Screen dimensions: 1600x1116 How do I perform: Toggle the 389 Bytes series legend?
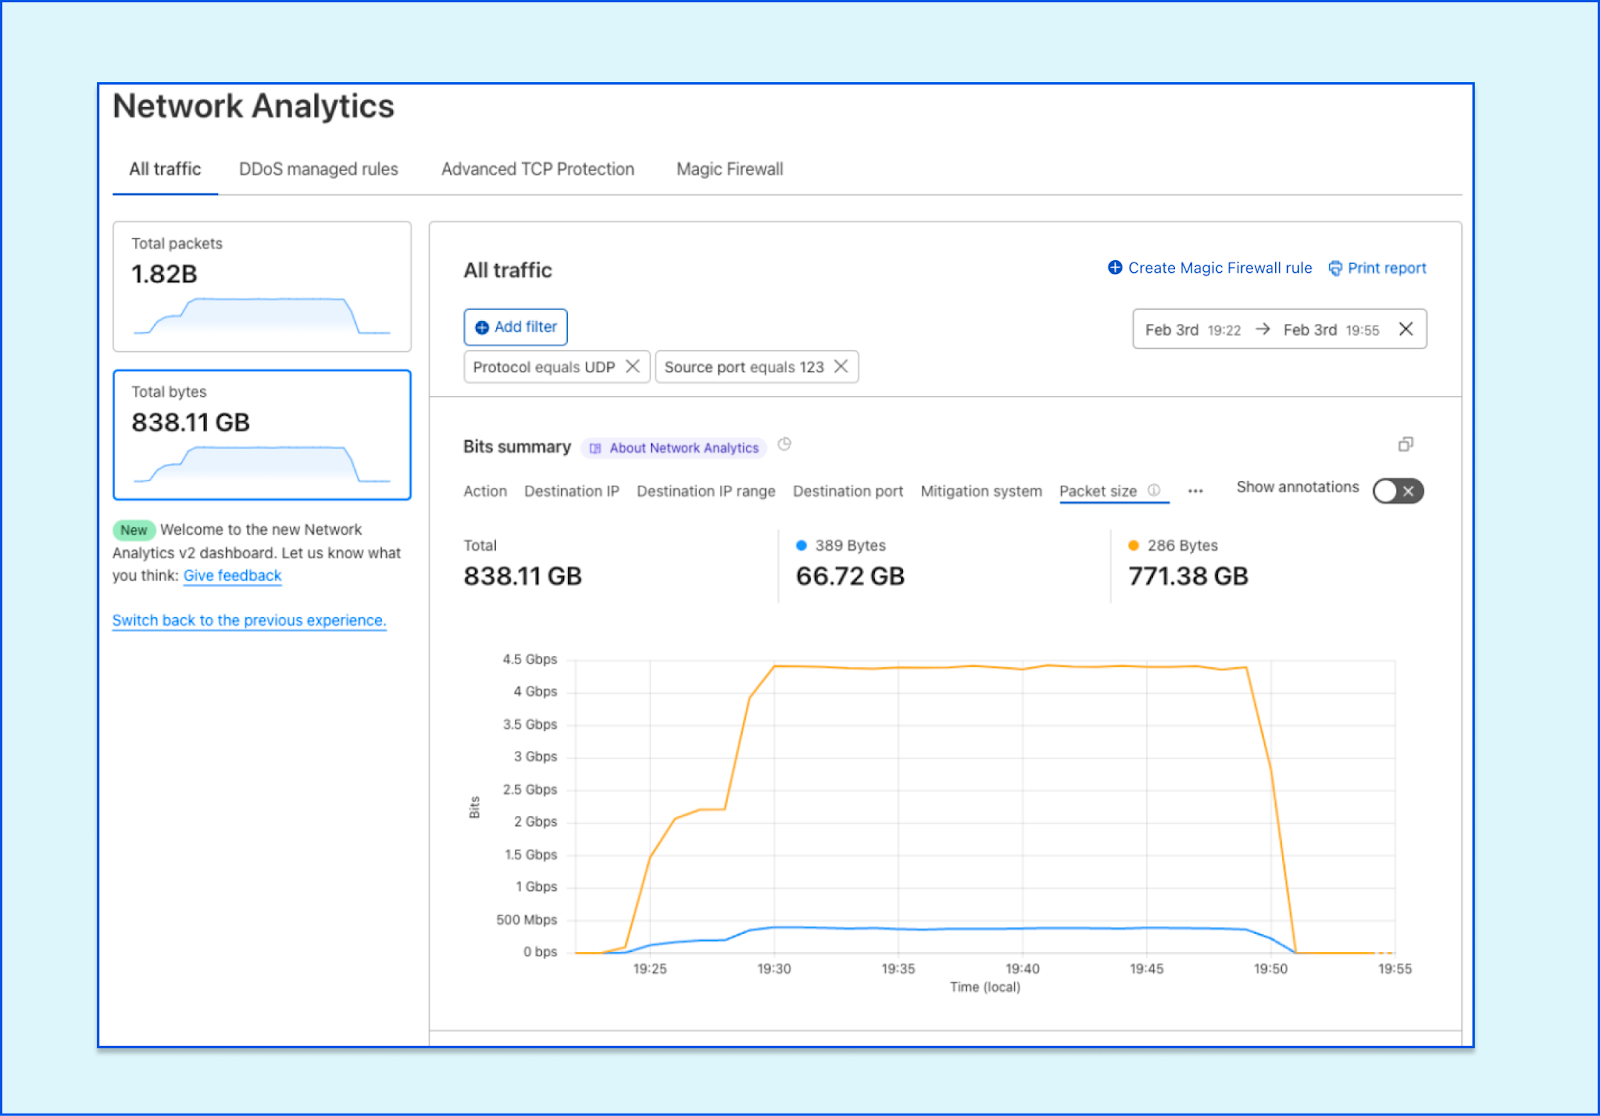(x=841, y=546)
